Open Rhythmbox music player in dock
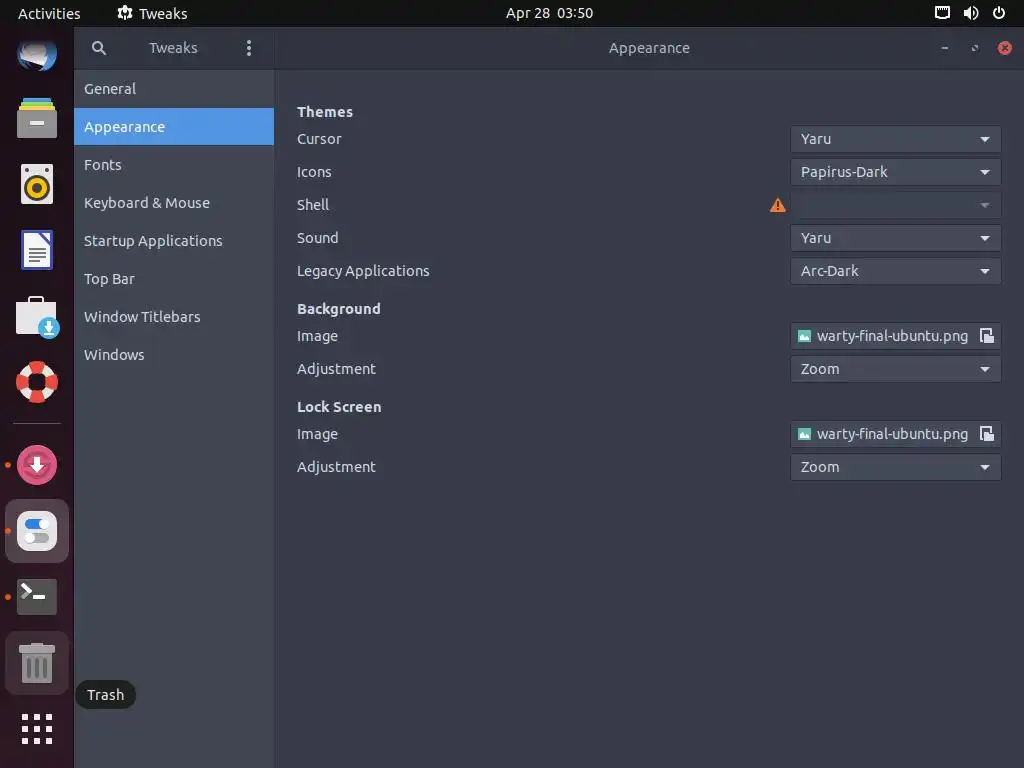The image size is (1024, 768). pos(37,184)
